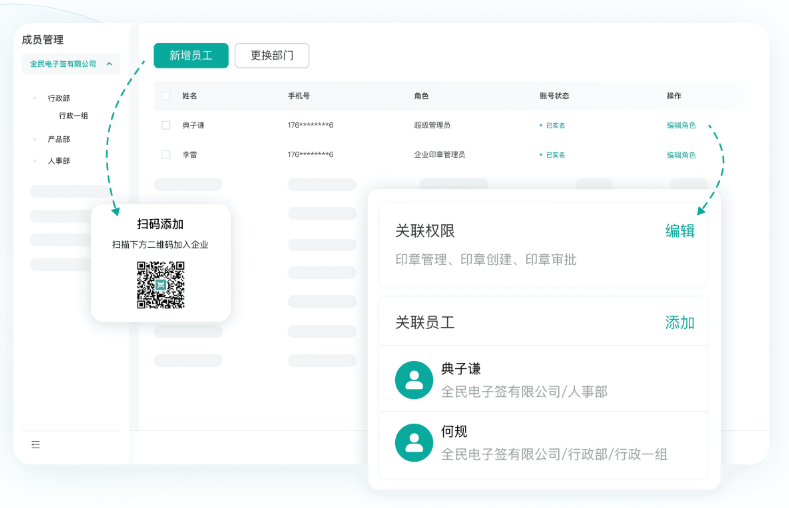Screen dimensions: 789x508
Task: Click the 更换部门 button
Action: point(272,55)
